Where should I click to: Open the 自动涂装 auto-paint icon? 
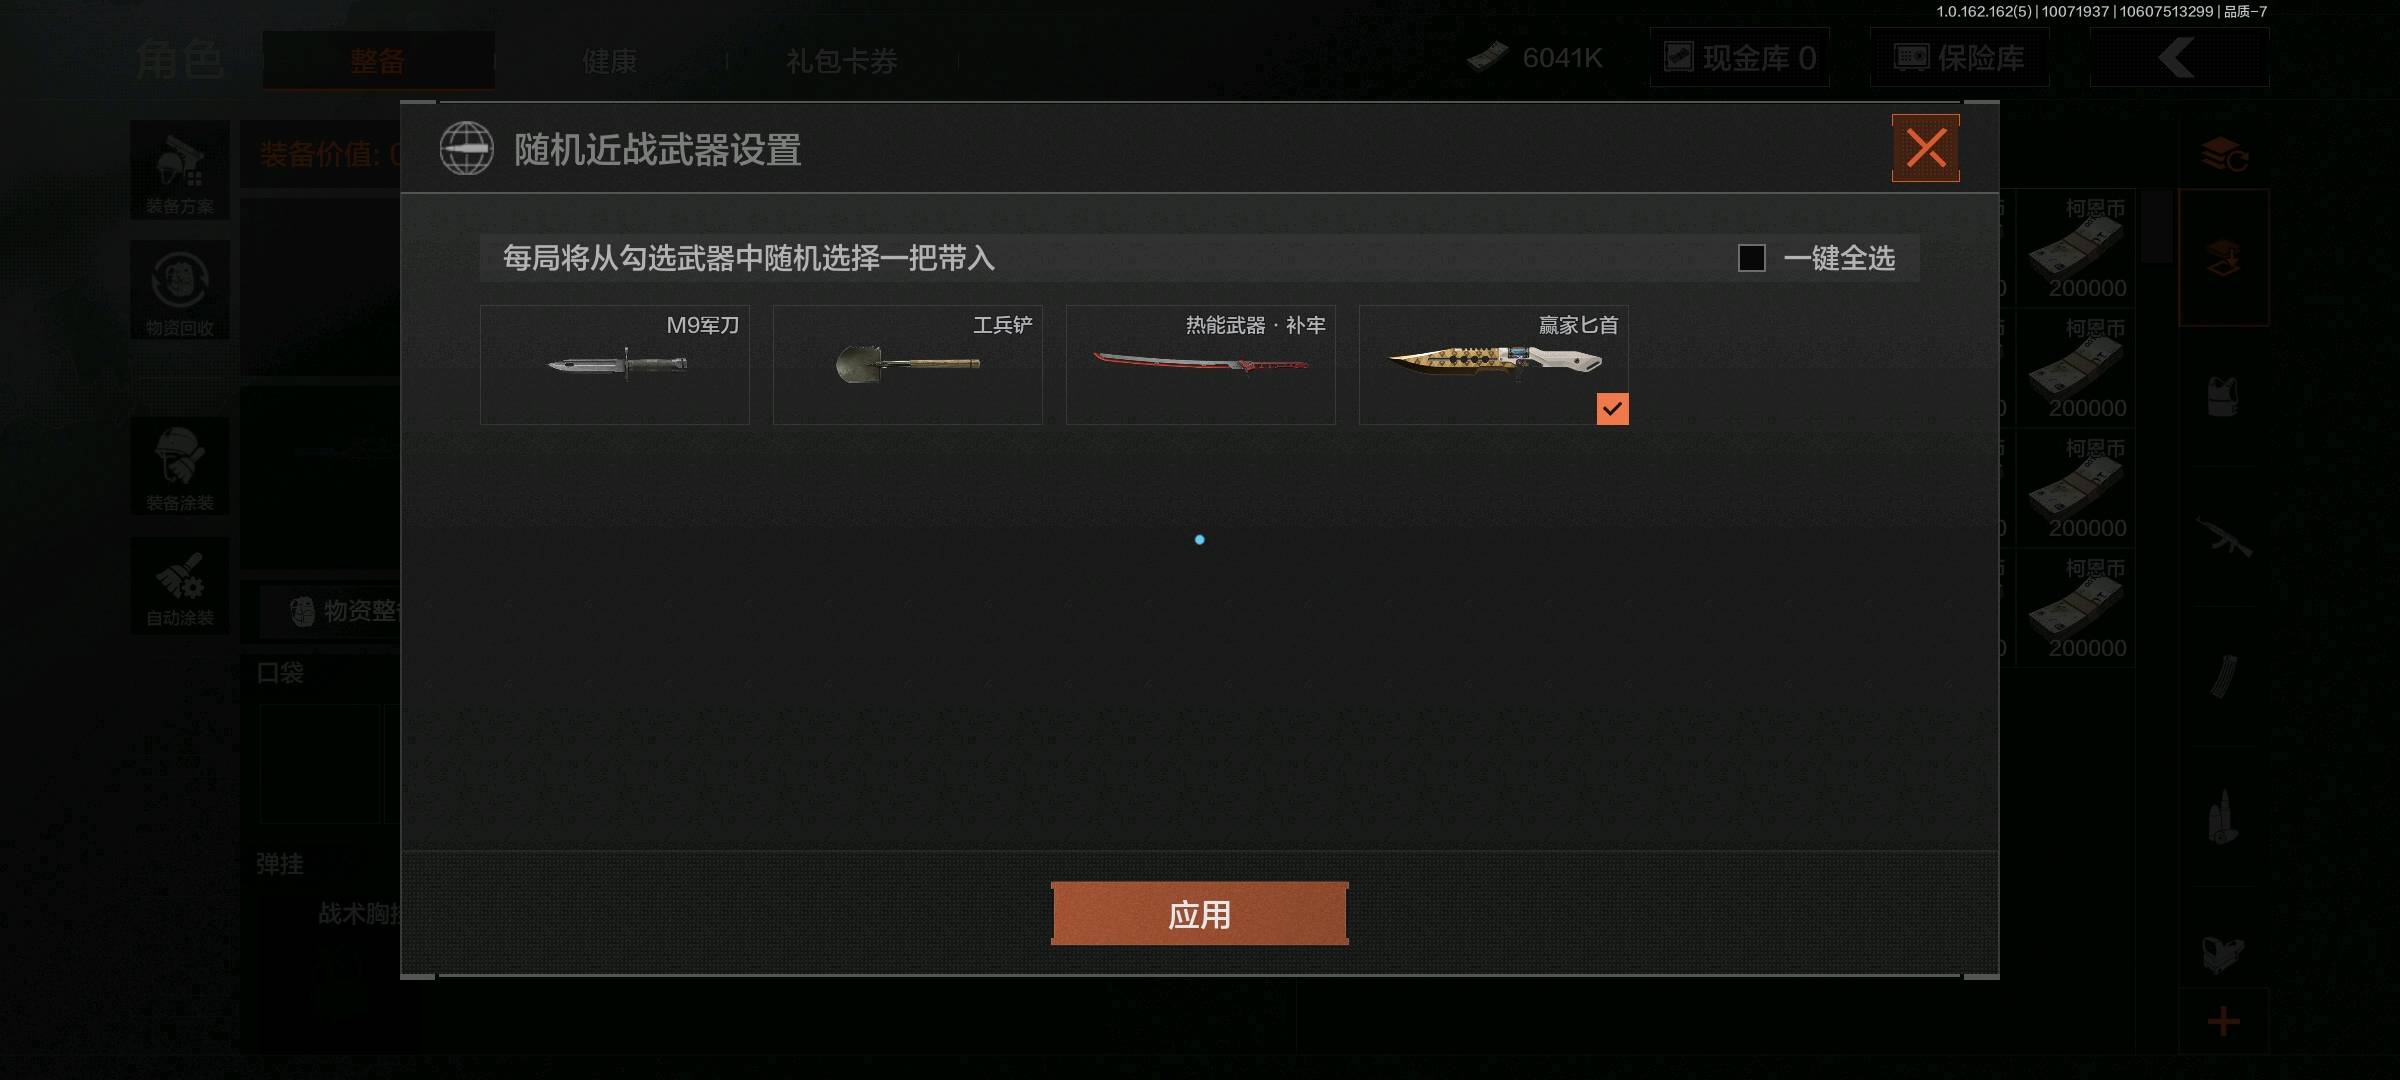pyautogui.click(x=180, y=586)
